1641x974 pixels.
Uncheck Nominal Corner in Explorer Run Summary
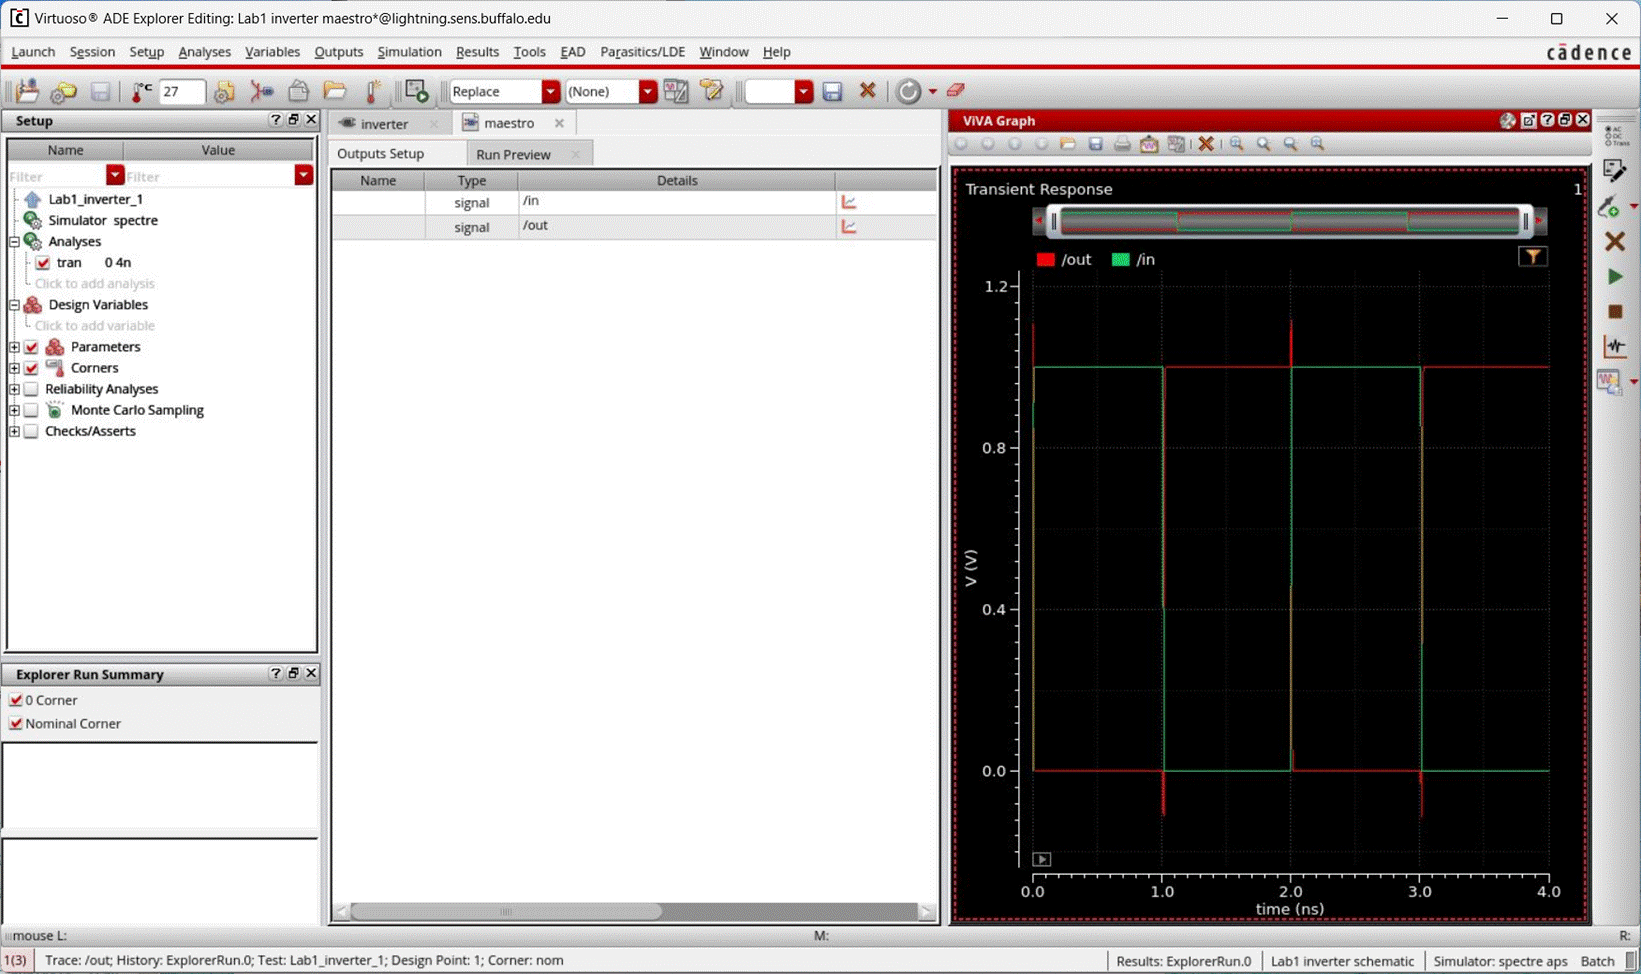click(16, 723)
